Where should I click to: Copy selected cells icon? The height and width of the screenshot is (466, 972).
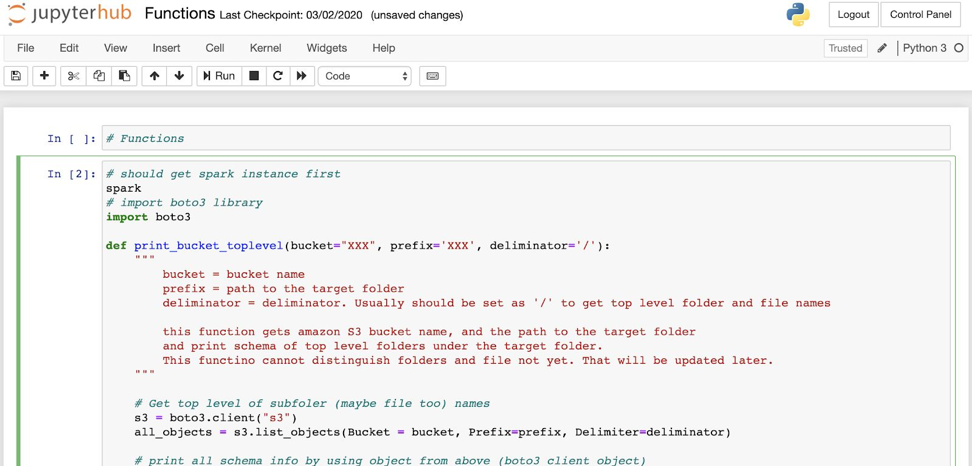pyautogui.click(x=99, y=76)
